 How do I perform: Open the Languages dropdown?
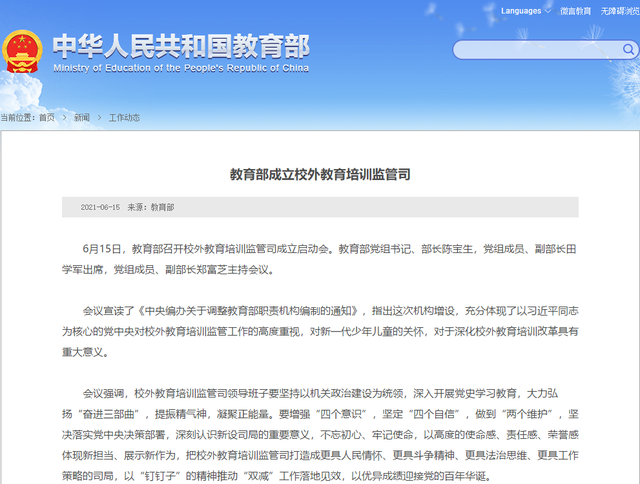coord(526,11)
